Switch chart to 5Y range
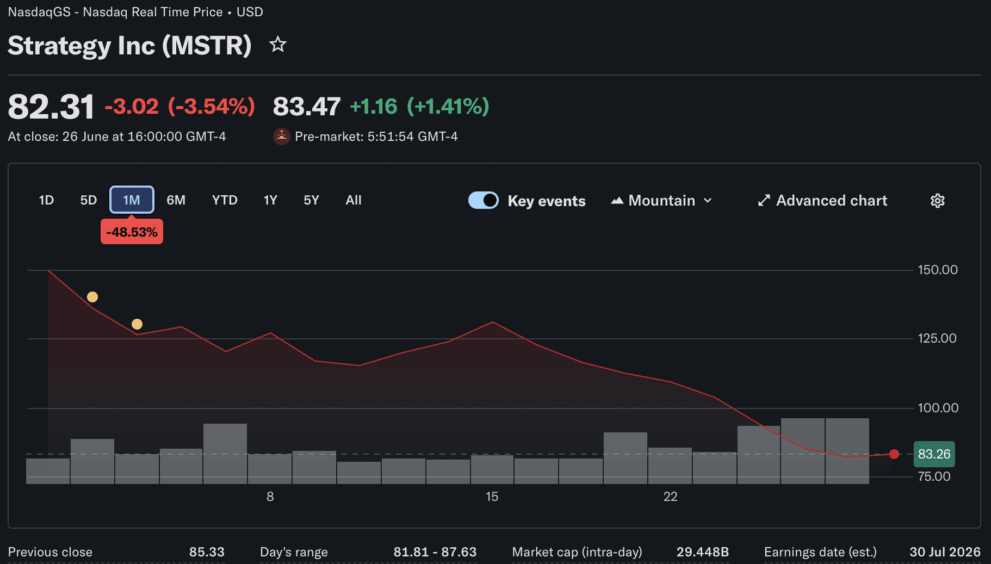991x564 pixels. (311, 200)
